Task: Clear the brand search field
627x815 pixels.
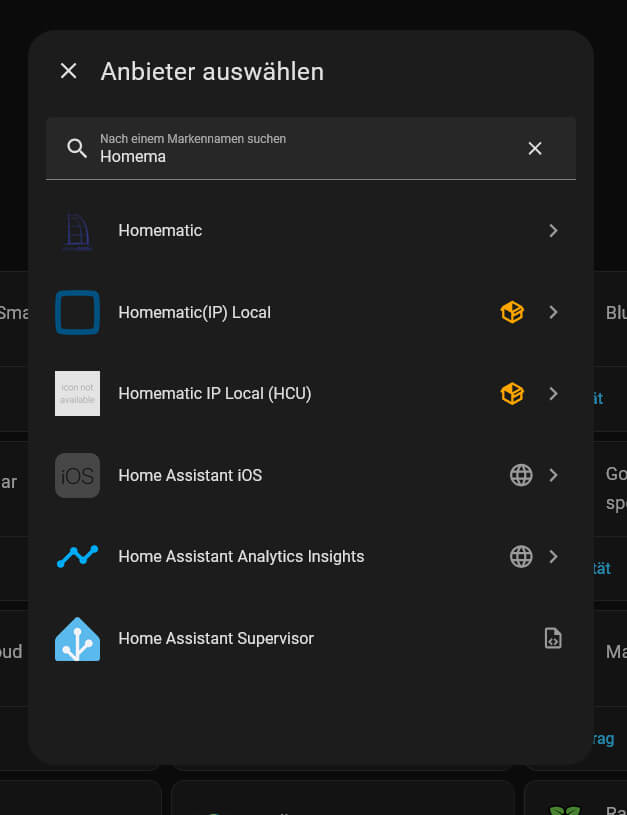Action: pos(535,149)
